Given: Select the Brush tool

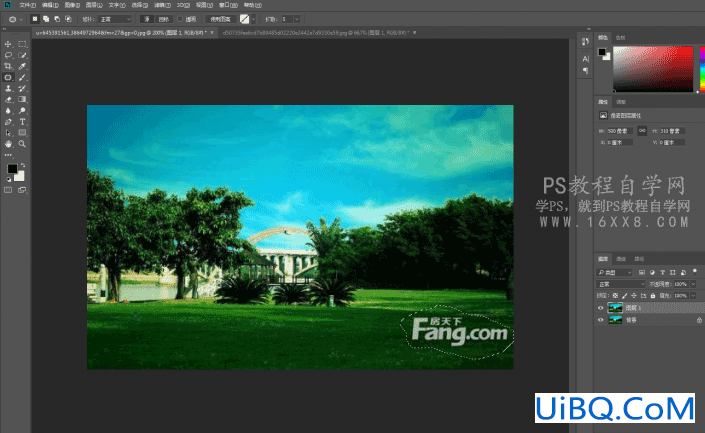Looking at the screenshot, I should click(x=22, y=77).
